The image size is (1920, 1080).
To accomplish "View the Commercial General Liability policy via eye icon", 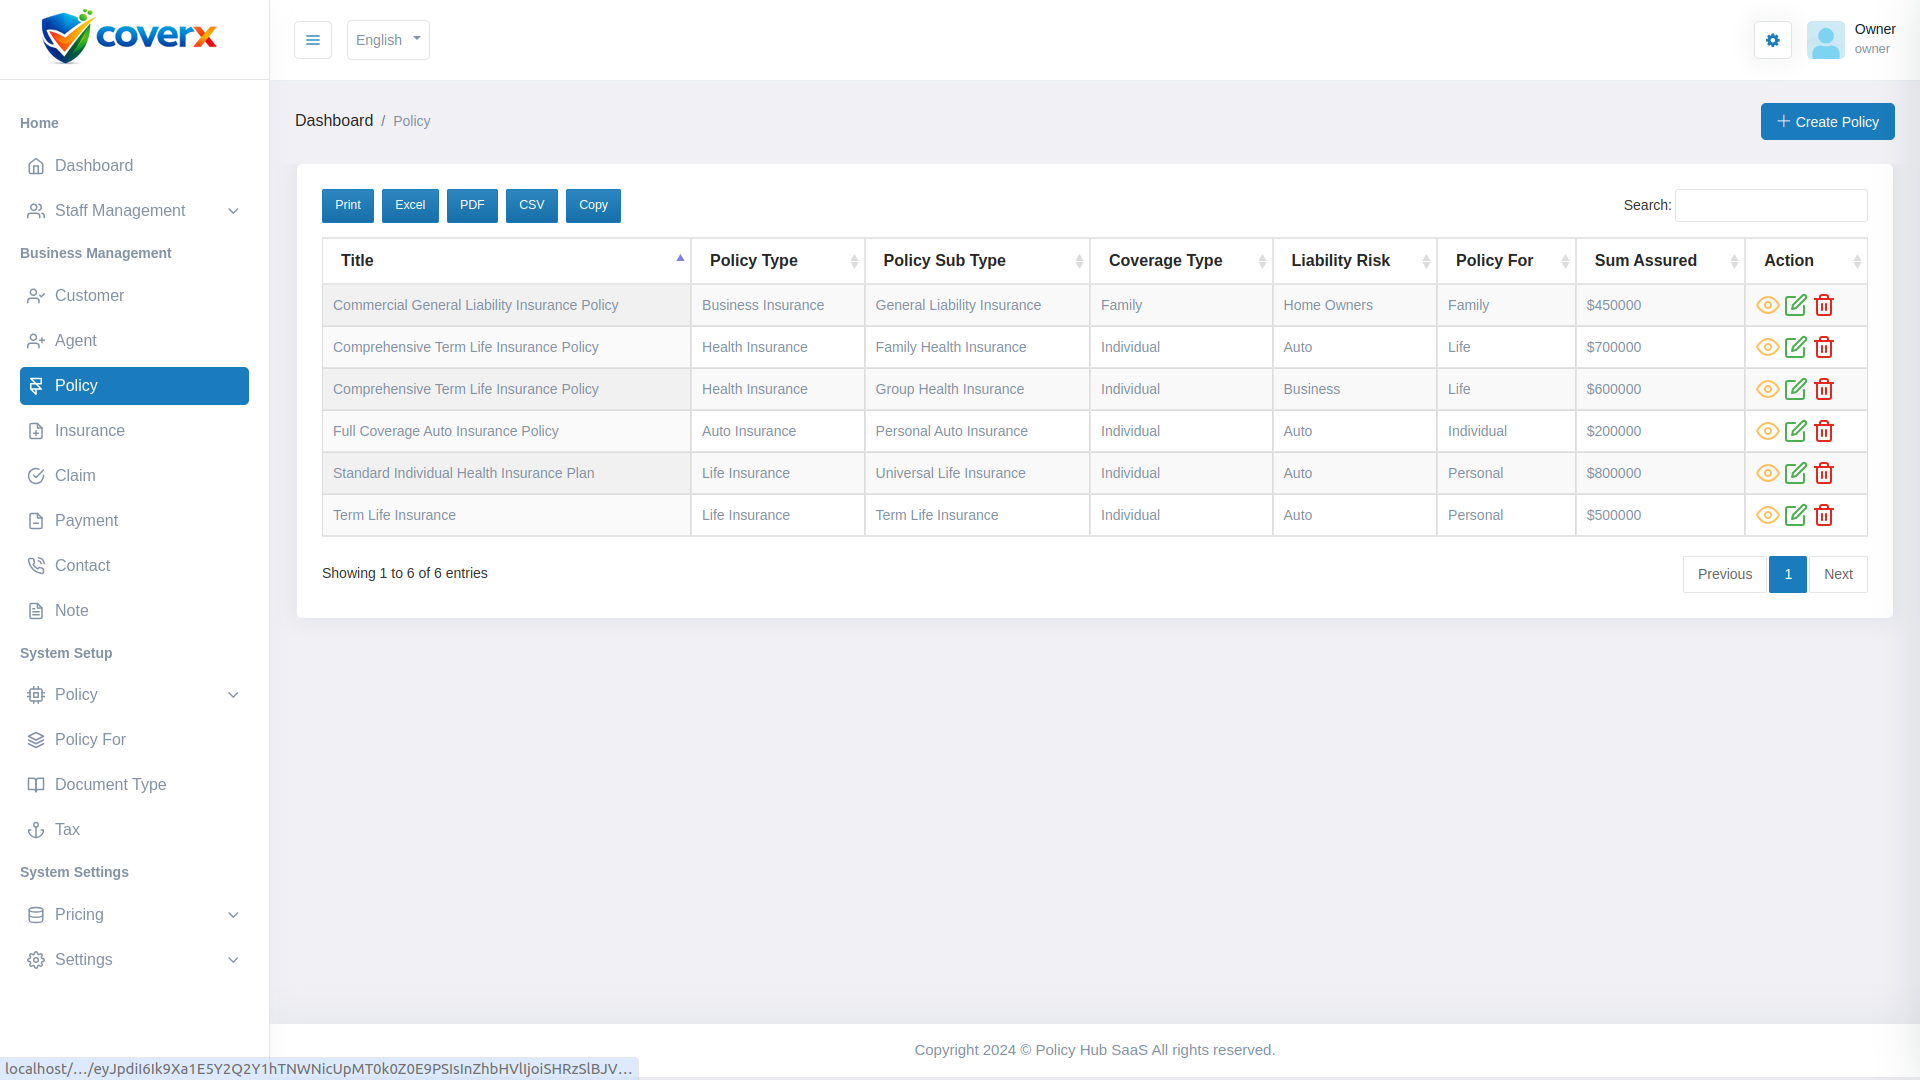I will [x=1767, y=305].
